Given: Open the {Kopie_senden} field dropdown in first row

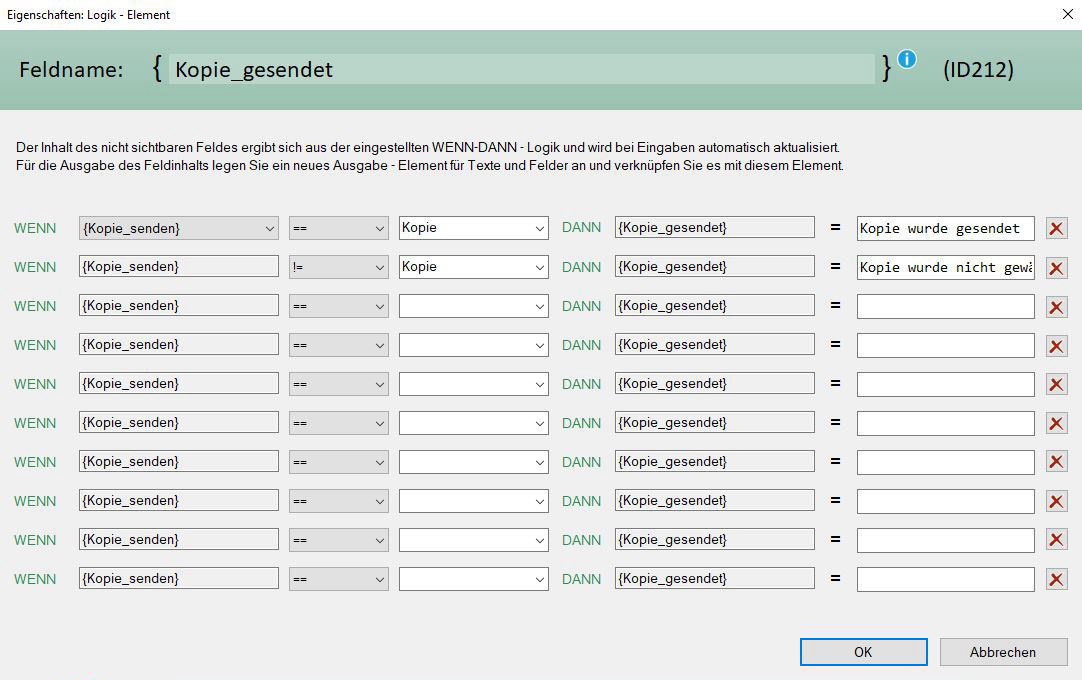Looking at the screenshot, I should click(269, 229).
